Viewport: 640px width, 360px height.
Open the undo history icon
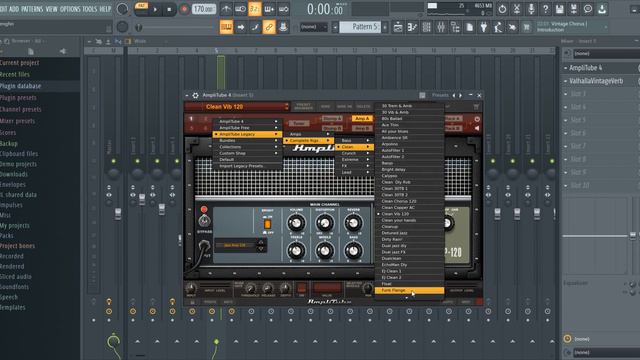(x=502, y=9)
